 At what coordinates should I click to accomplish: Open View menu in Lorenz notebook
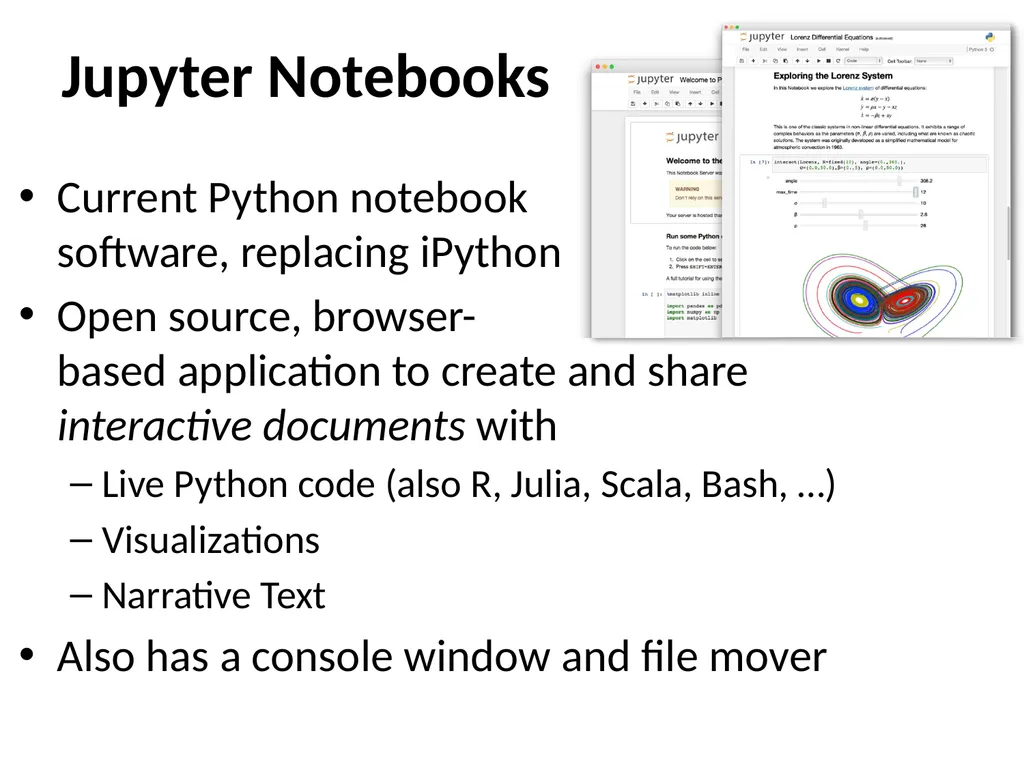point(782,49)
